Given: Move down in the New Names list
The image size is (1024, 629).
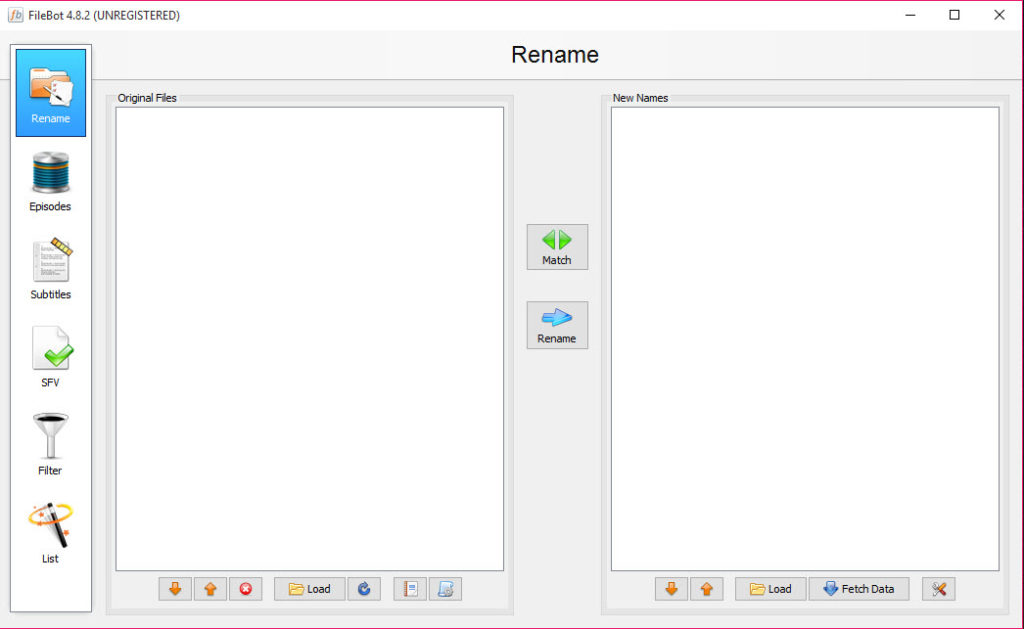Looking at the screenshot, I should click(x=671, y=589).
